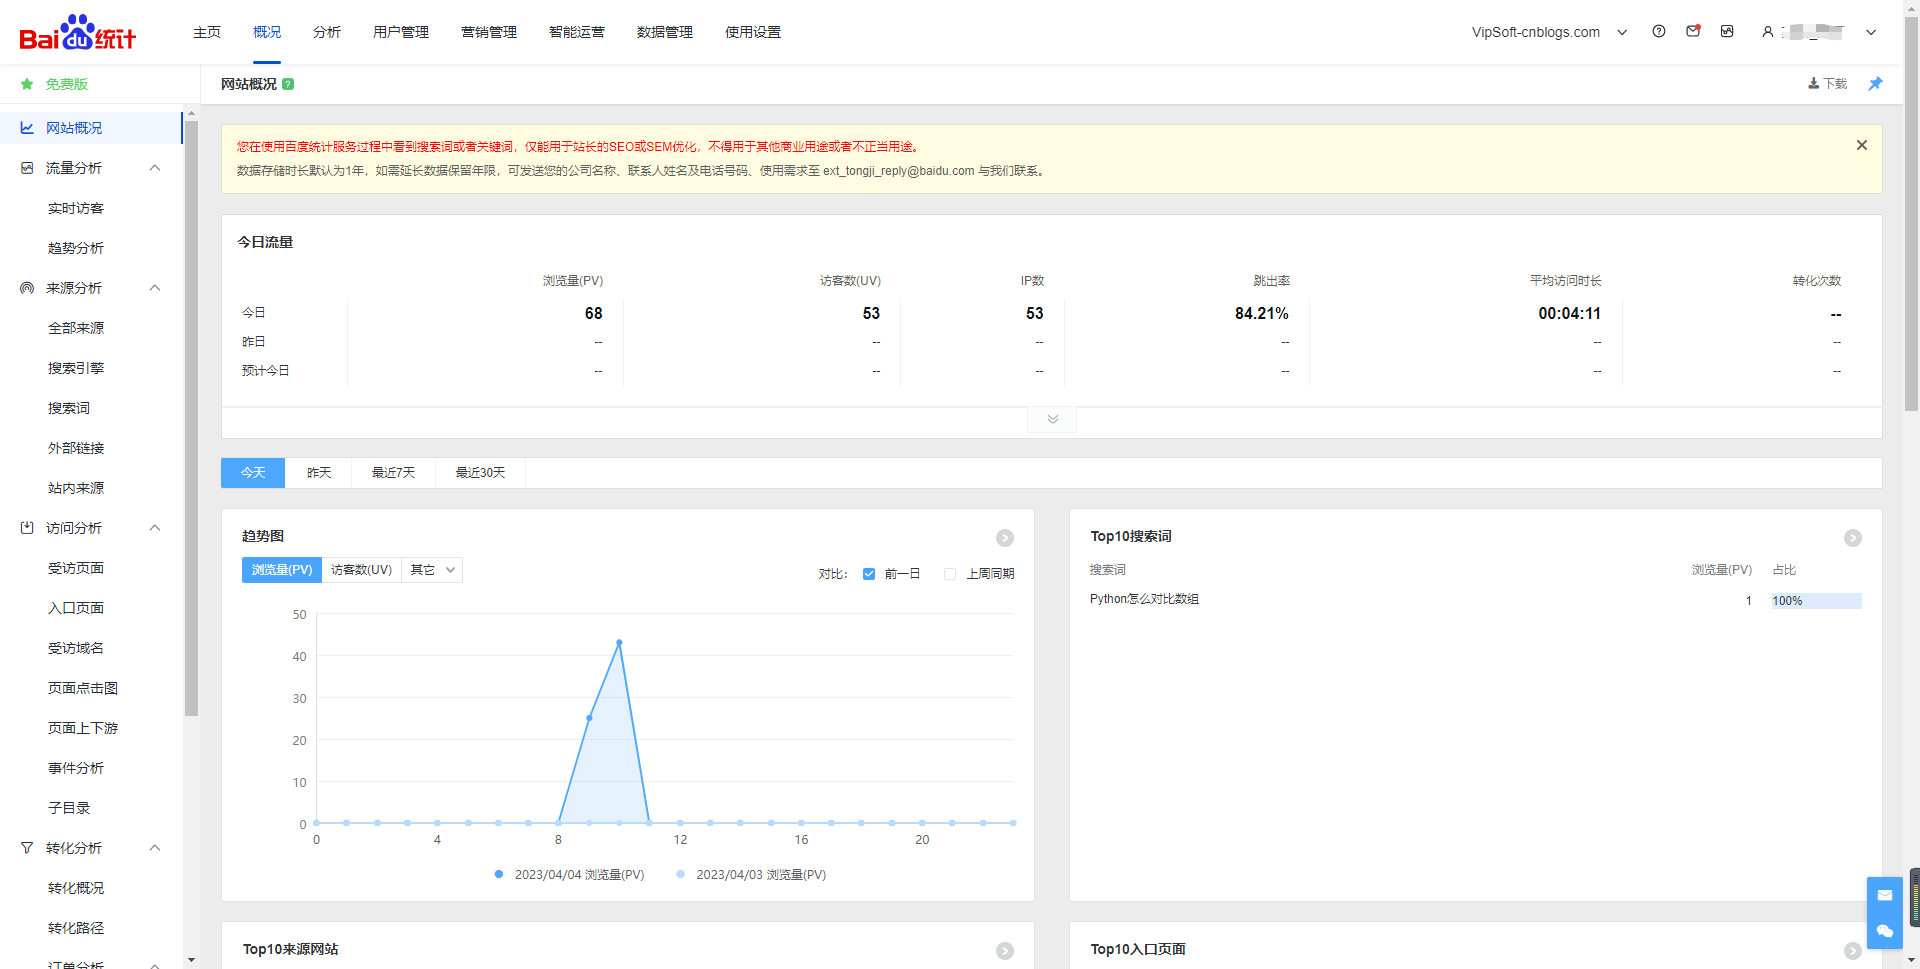Open Top10来源网站 details arrow icon
The image size is (1920, 969).
pyautogui.click(x=1005, y=951)
